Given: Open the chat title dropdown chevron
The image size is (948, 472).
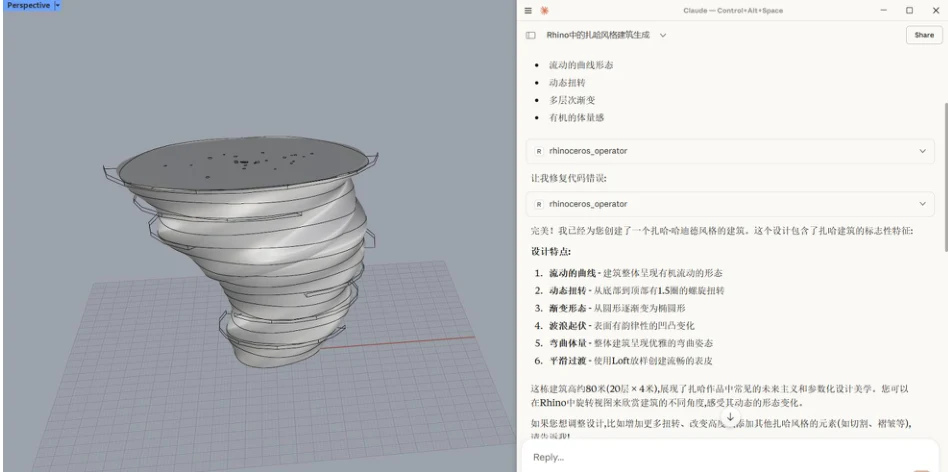Looking at the screenshot, I should [663, 35].
